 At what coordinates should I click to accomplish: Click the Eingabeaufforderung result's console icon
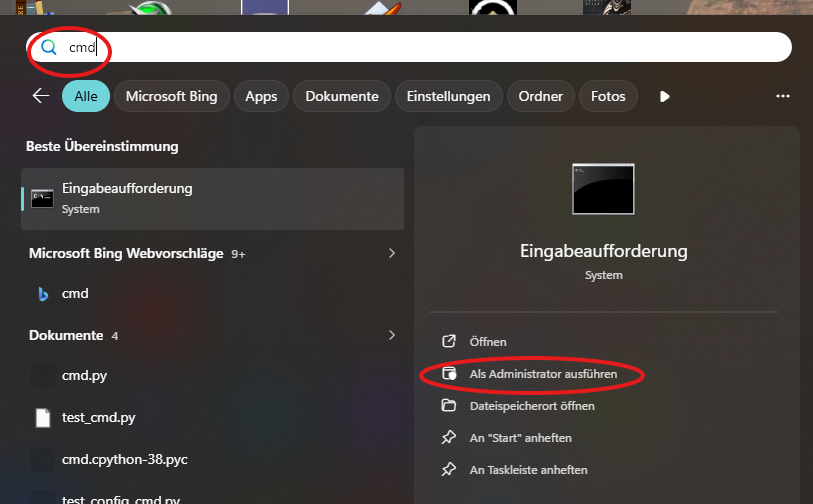pos(42,199)
